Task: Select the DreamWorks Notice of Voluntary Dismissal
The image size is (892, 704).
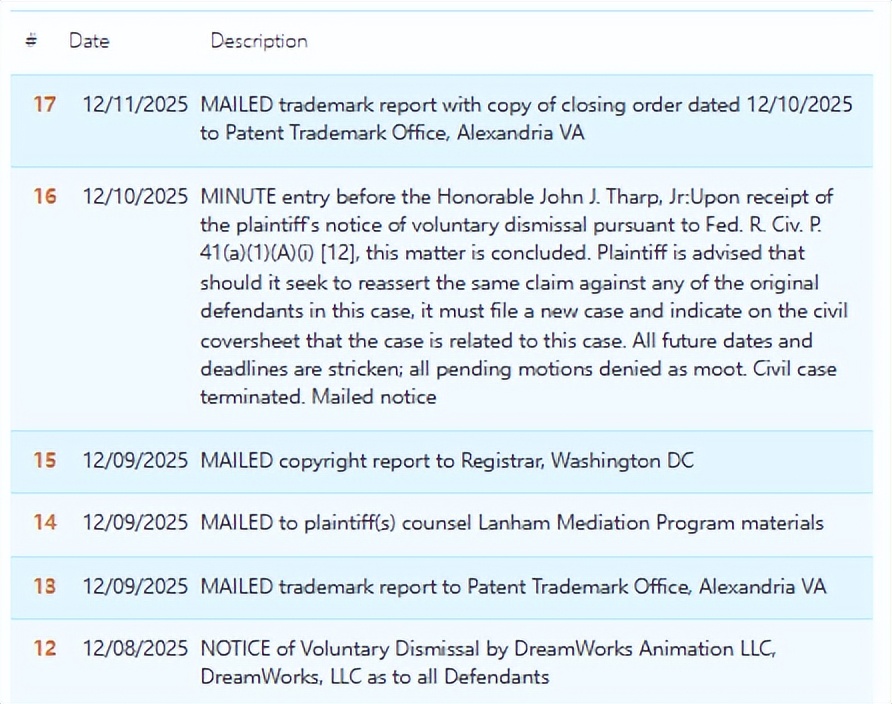Action: click(x=487, y=662)
